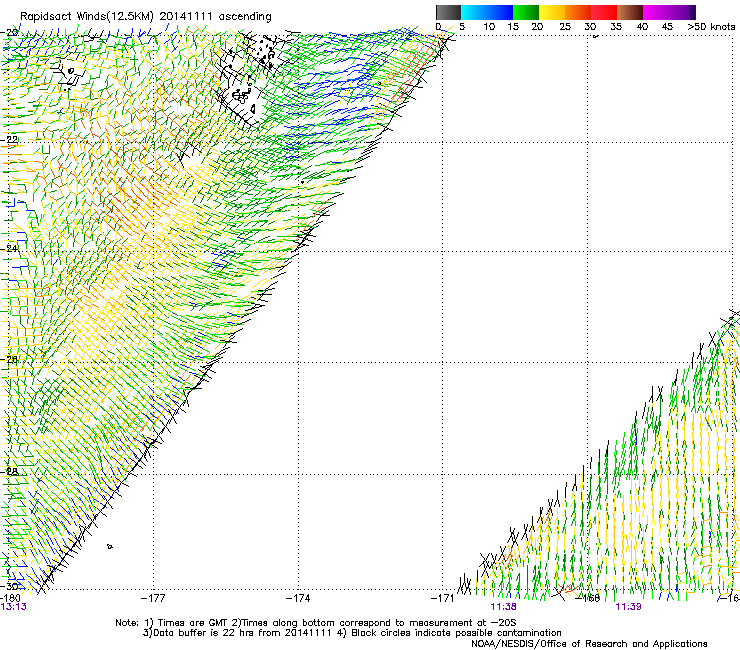Click the "0" legend scale label
Image resolution: width=740 pixels, height=650 pixels.
pyautogui.click(x=438, y=27)
